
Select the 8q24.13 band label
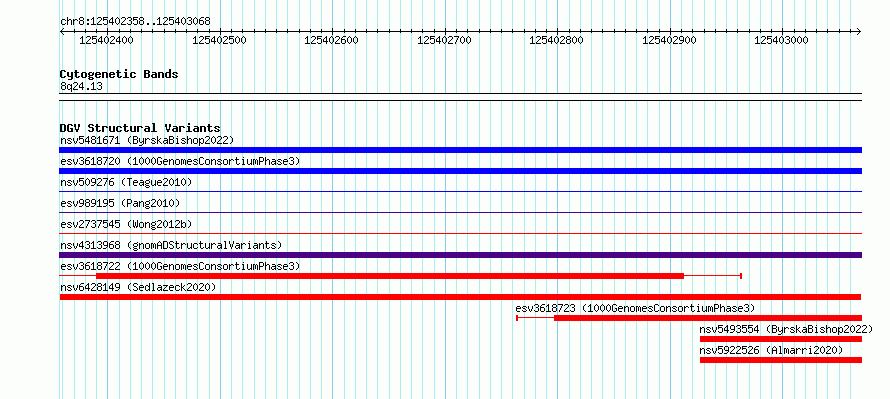pos(81,86)
